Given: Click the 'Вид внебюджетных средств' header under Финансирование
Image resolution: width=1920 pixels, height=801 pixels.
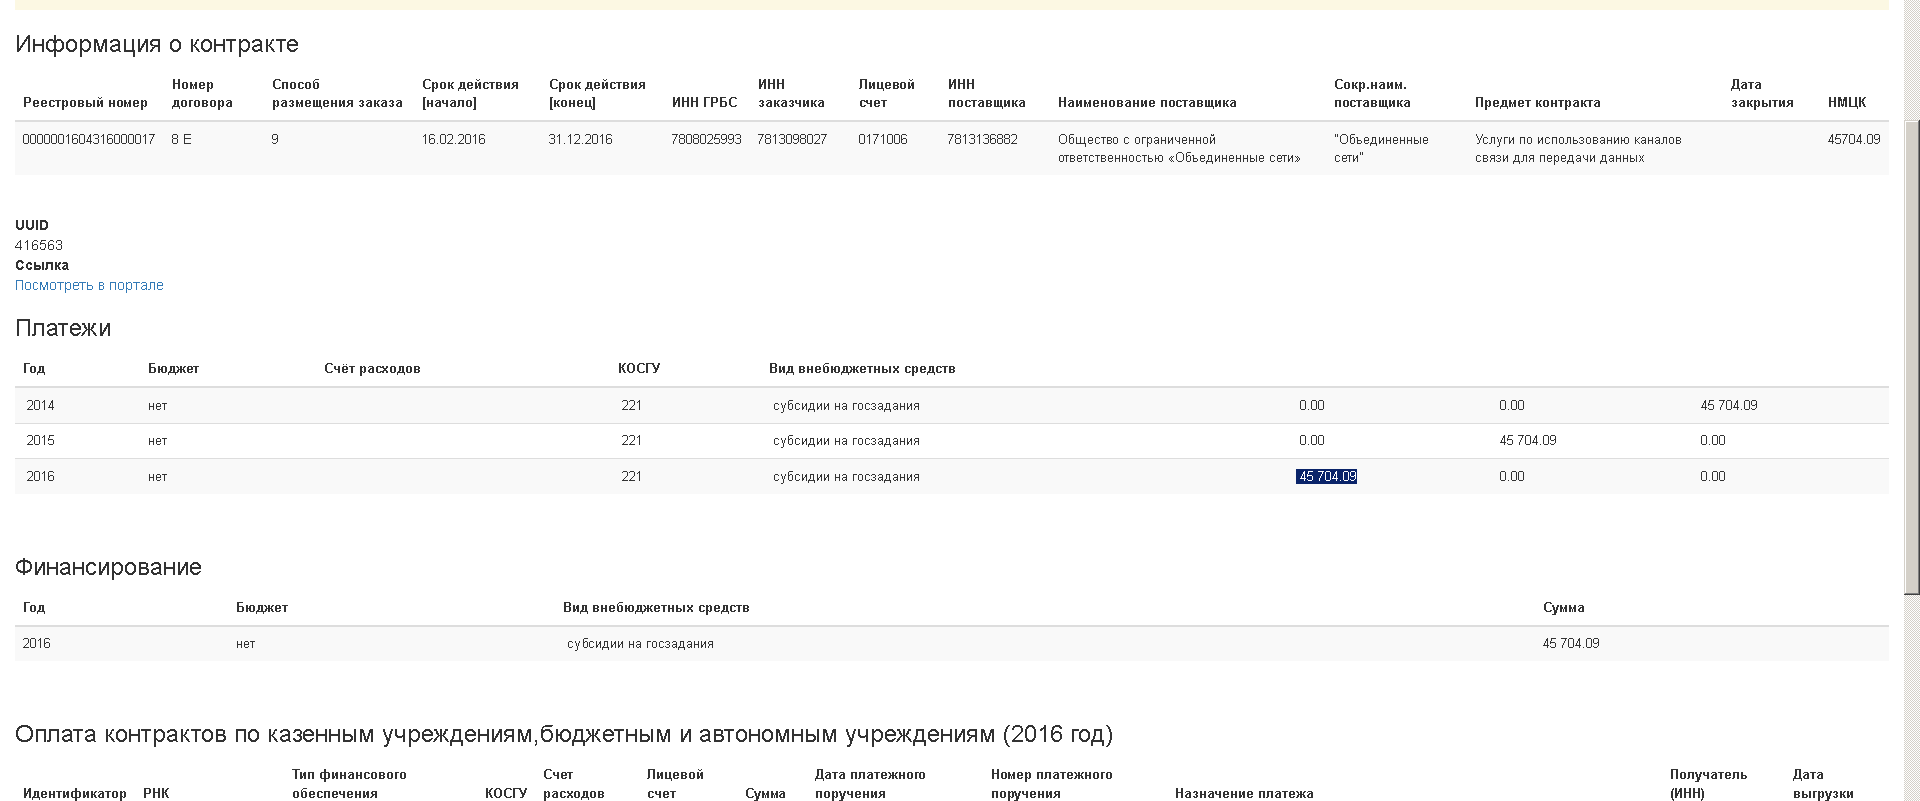Looking at the screenshot, I should (x=656, y=608).
